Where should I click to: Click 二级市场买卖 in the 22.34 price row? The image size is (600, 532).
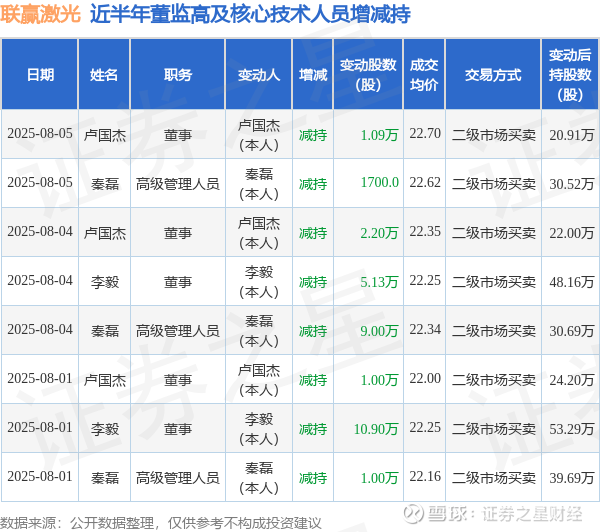pos(494,331)
